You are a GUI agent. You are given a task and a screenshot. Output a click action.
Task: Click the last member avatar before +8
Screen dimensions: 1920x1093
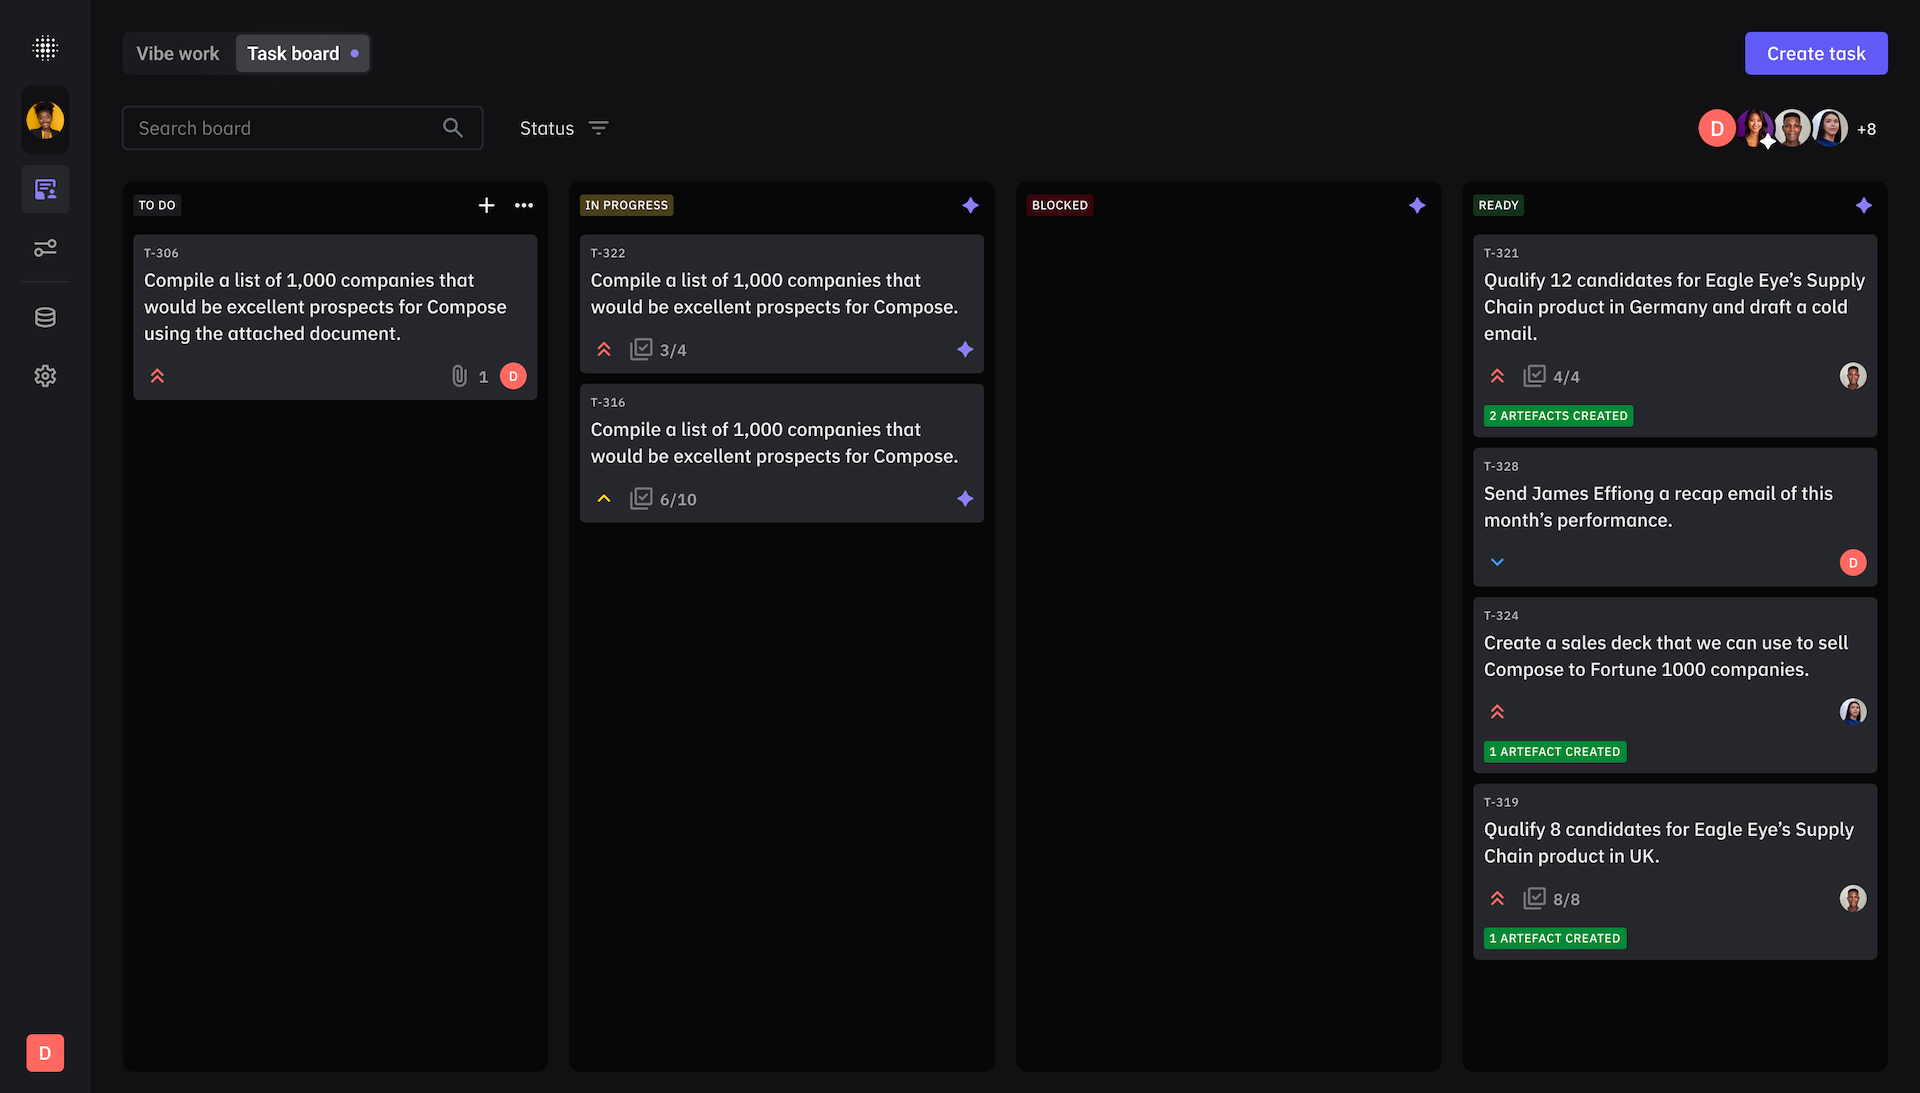(1829, 128)
